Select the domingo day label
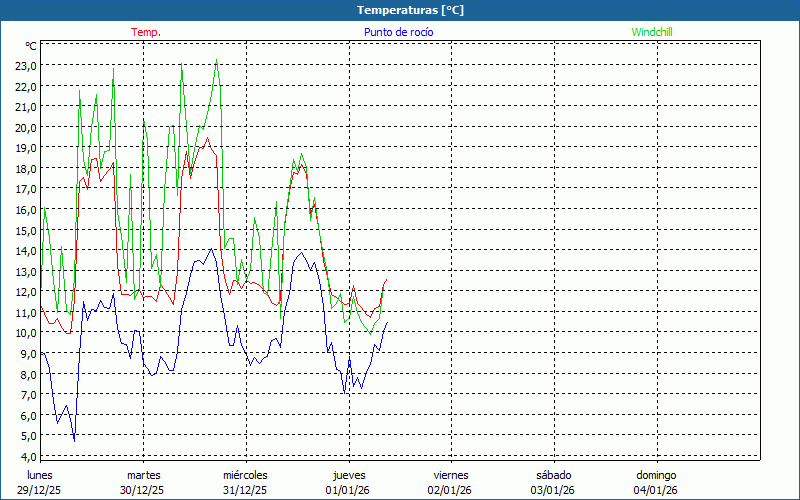 tap(656, 475)
